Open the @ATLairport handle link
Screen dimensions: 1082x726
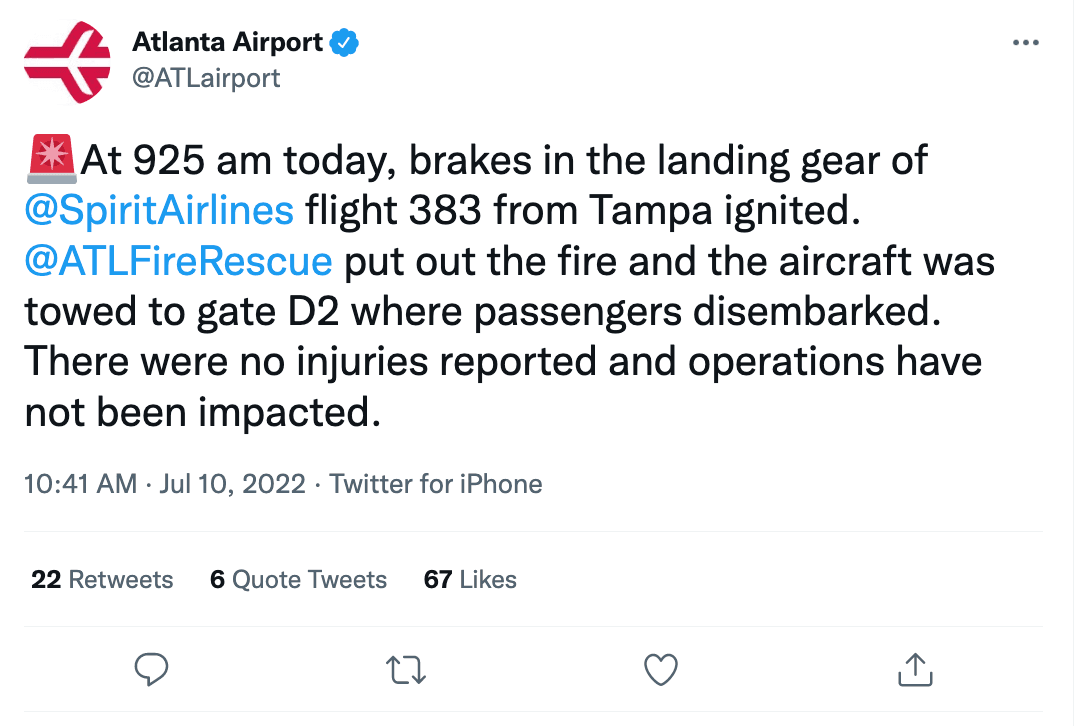pos(206,77)
